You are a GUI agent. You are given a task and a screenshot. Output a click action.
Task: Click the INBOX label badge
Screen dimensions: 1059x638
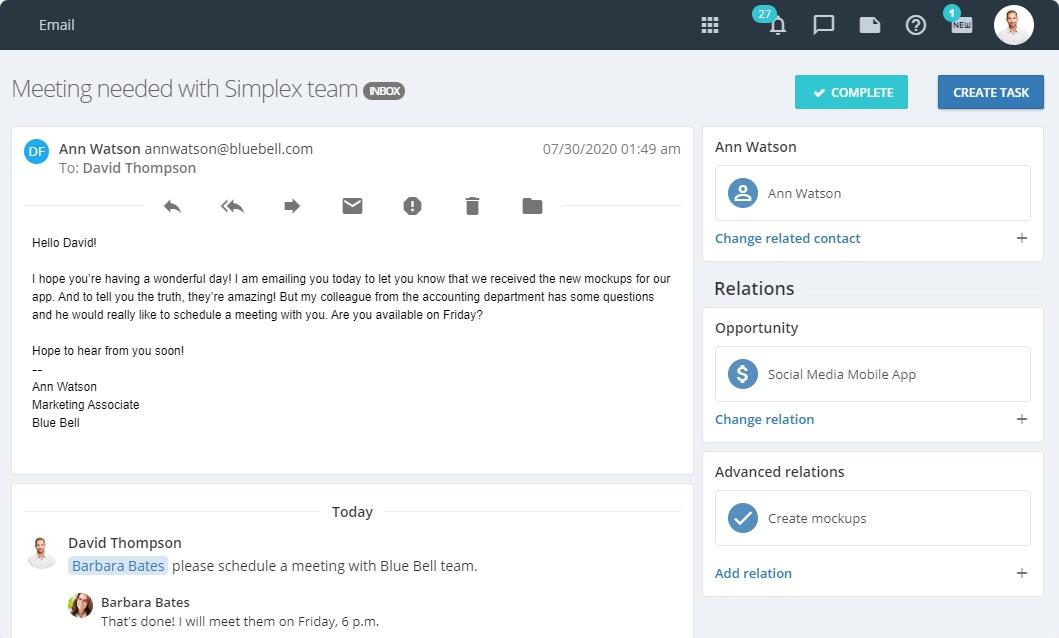384,90
